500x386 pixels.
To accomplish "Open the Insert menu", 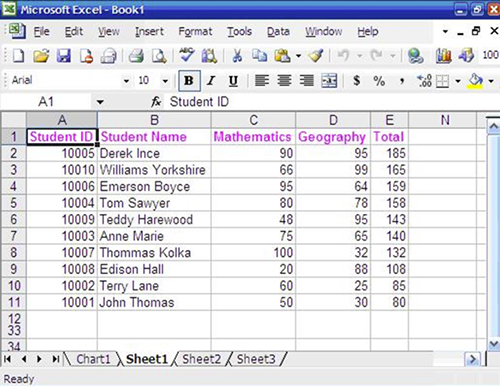I will [x=149, y=32].
